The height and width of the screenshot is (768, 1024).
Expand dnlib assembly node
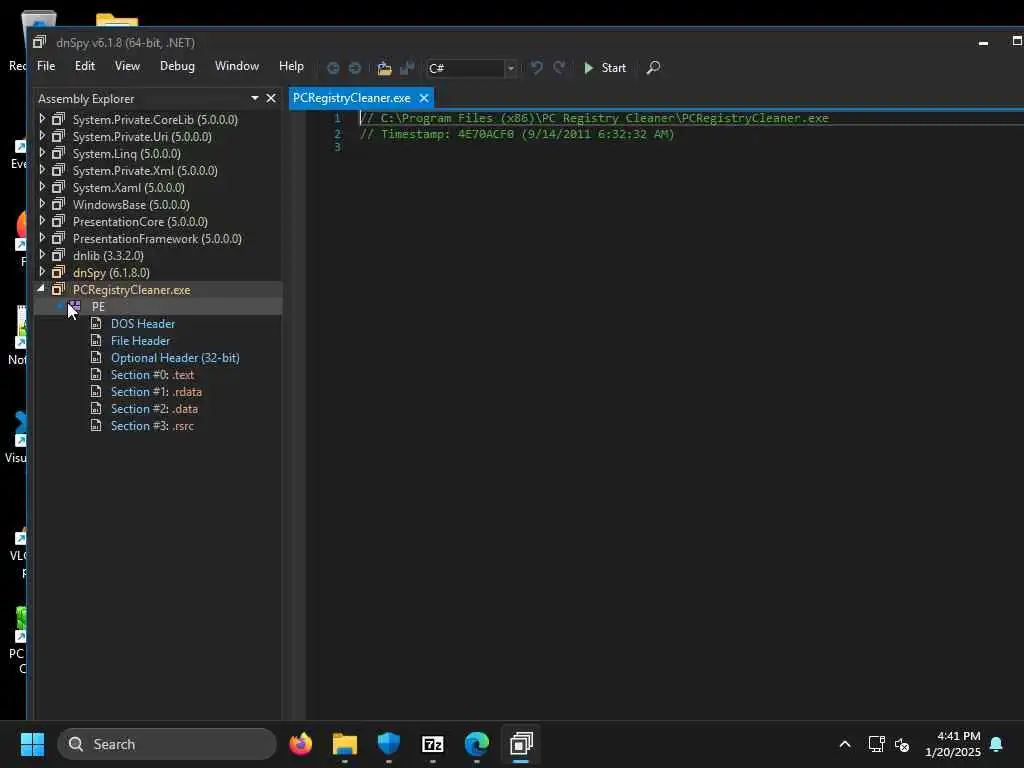coord(42,255)
